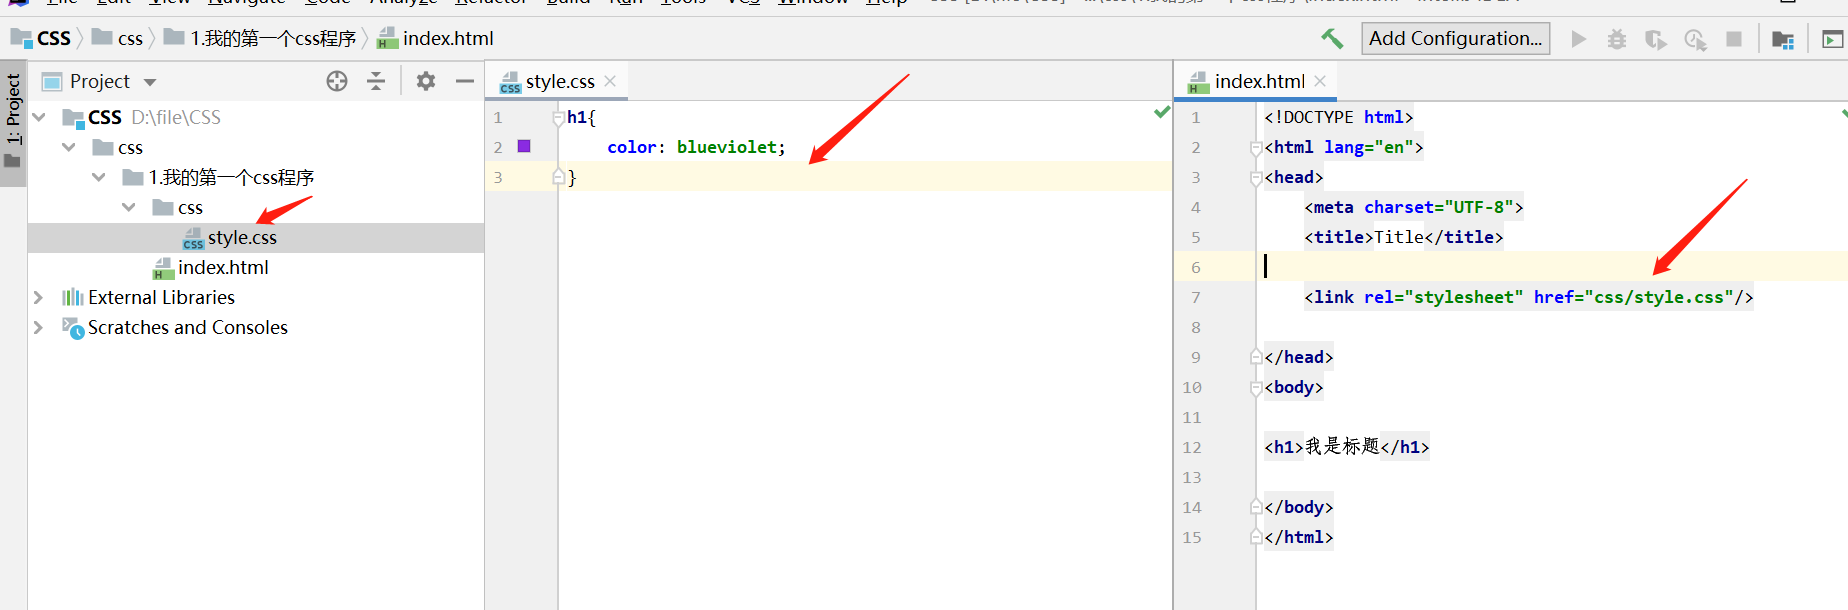Click the meta charset line in index.html
Viewport: 1848px width, 610px height.
click(x=1413, y=207)
